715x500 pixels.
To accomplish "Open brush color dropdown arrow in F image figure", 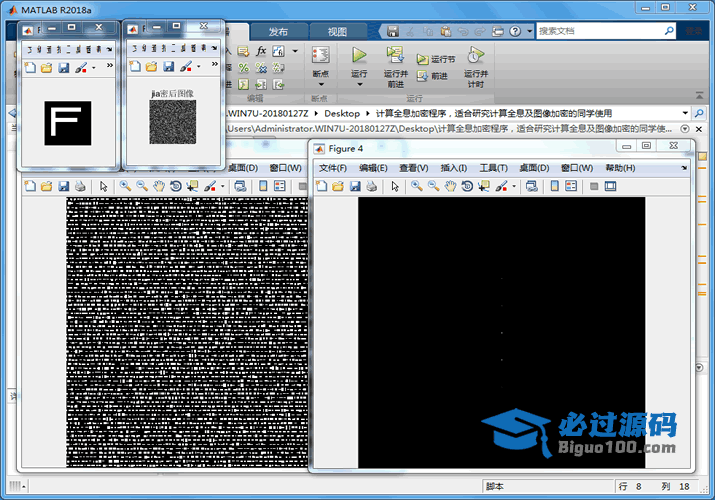I will tap(94, 68).
